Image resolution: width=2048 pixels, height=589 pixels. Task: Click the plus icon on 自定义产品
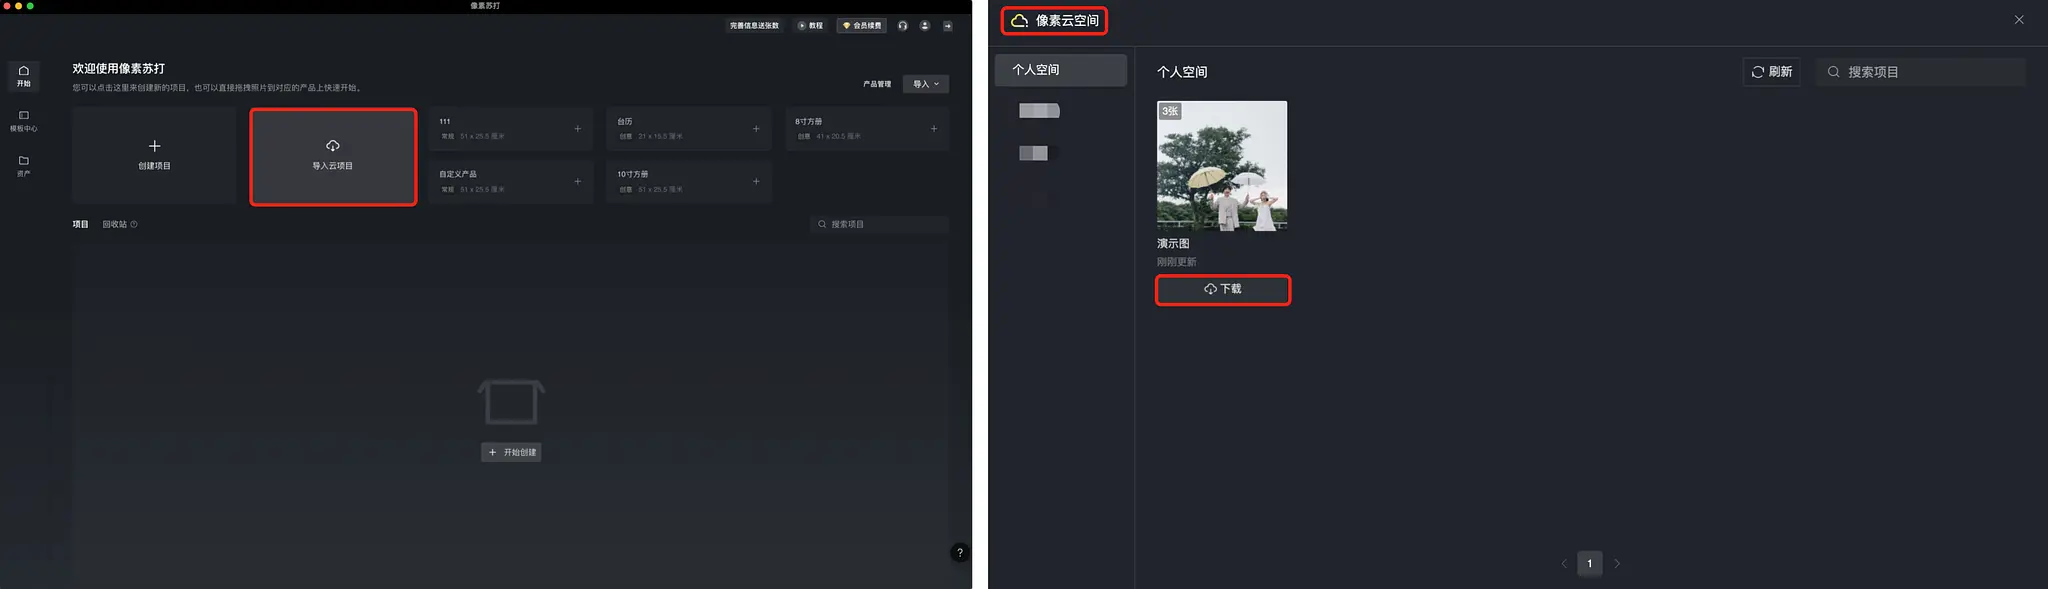577,182
